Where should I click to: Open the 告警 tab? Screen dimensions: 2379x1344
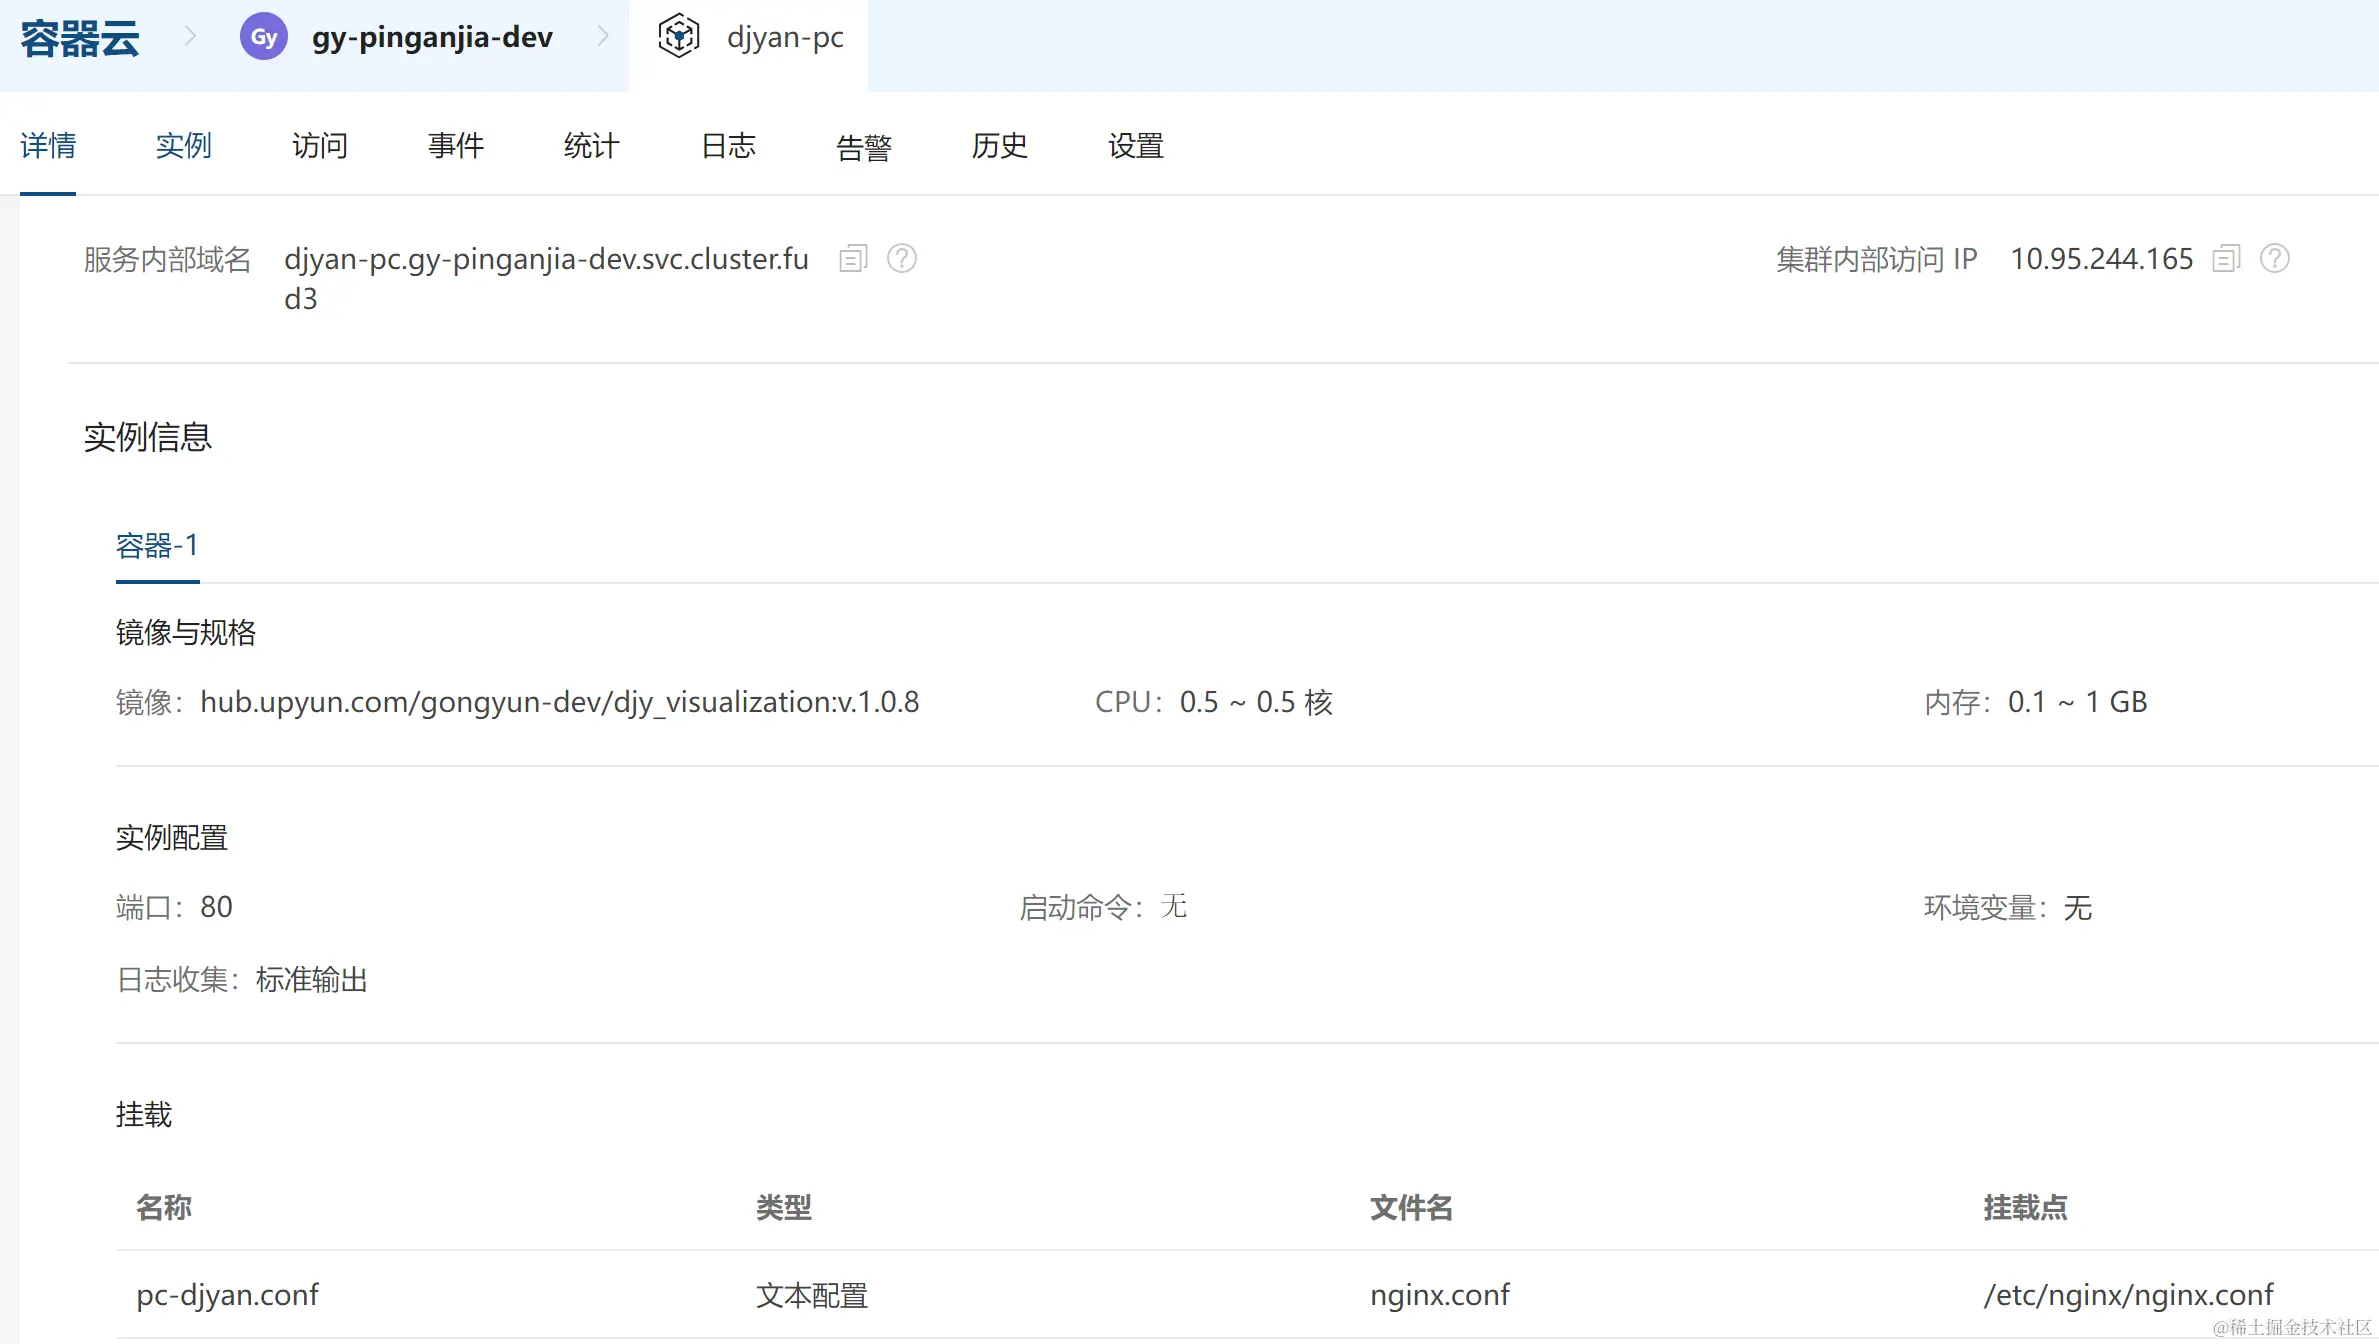tap(863, 147)
